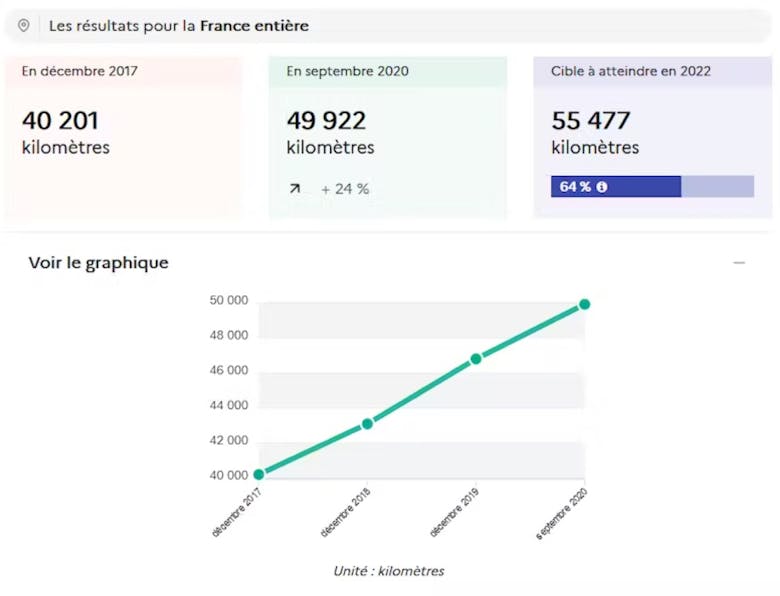Select the "Cible à atteindre en 2022" header
This screenshot has width=780, height=596.
(630, 71)
